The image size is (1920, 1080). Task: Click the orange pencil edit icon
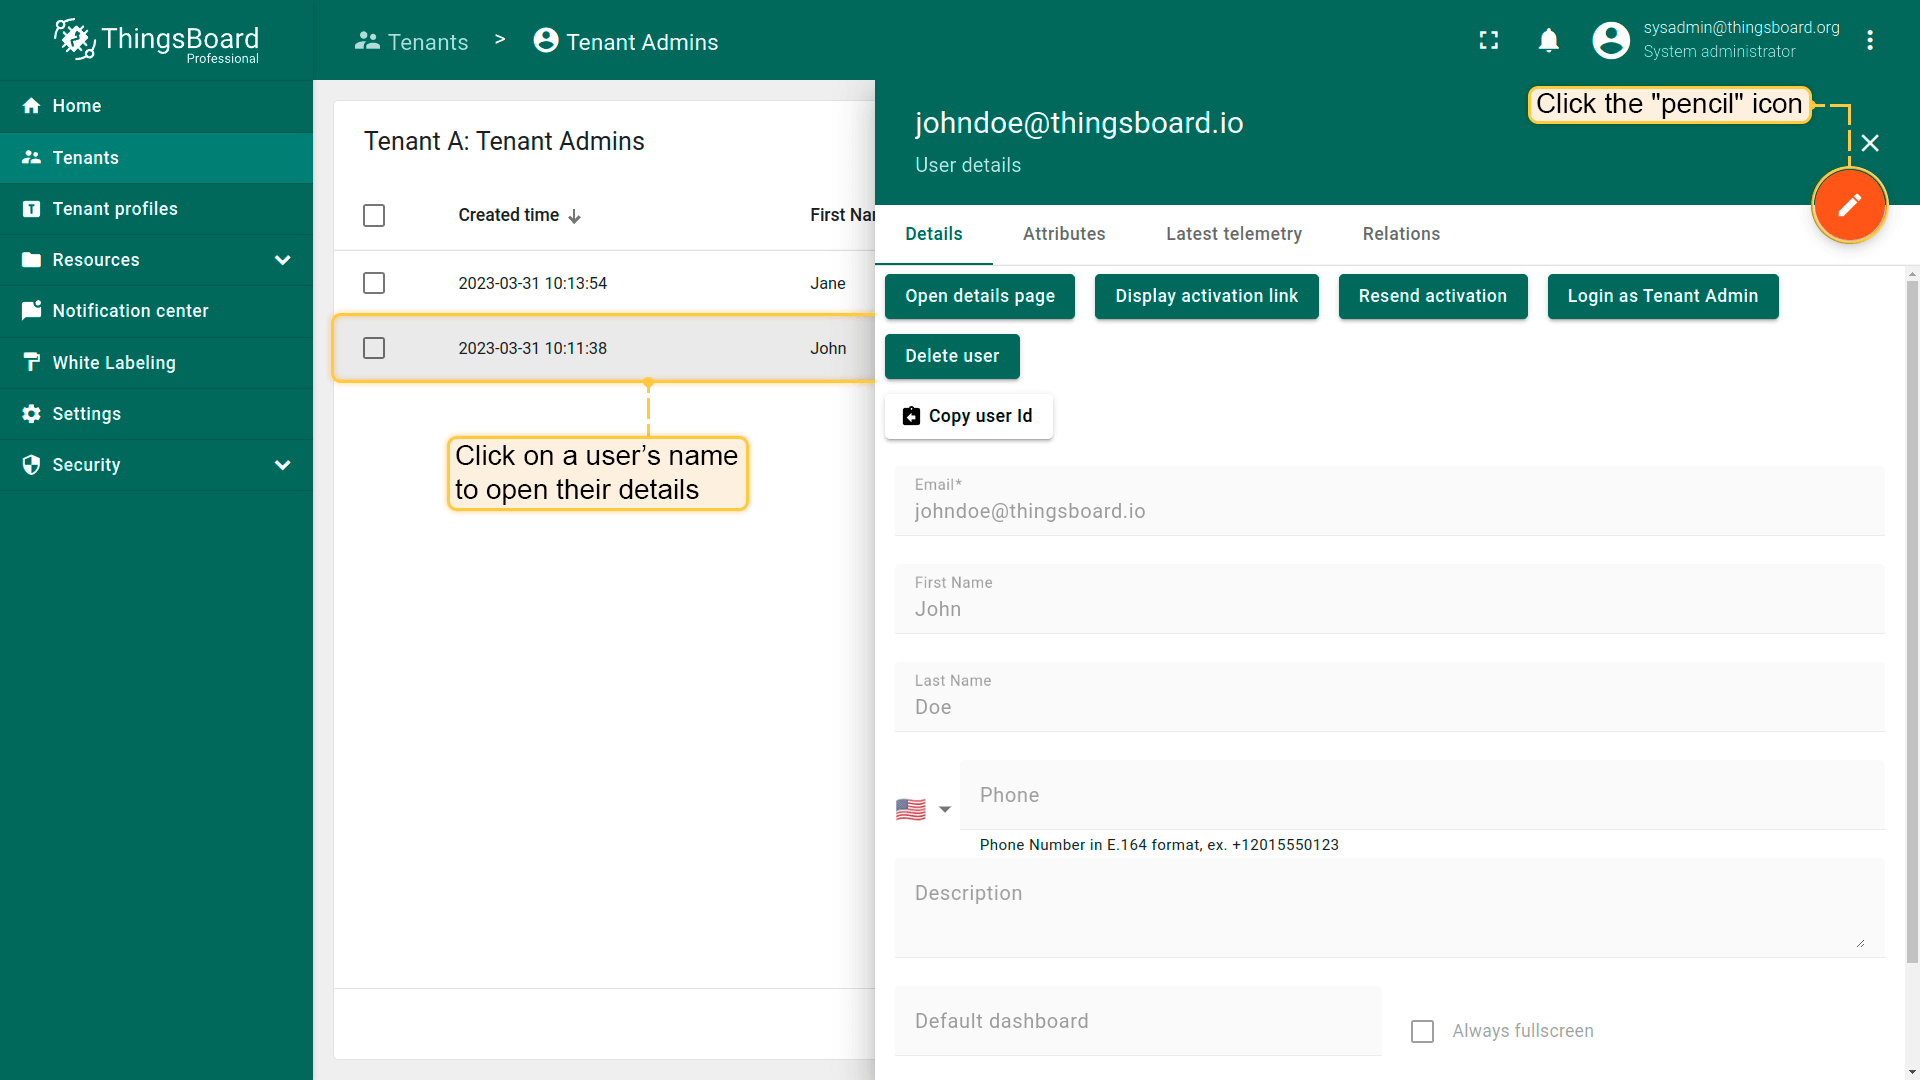[x=1849, y=205]
